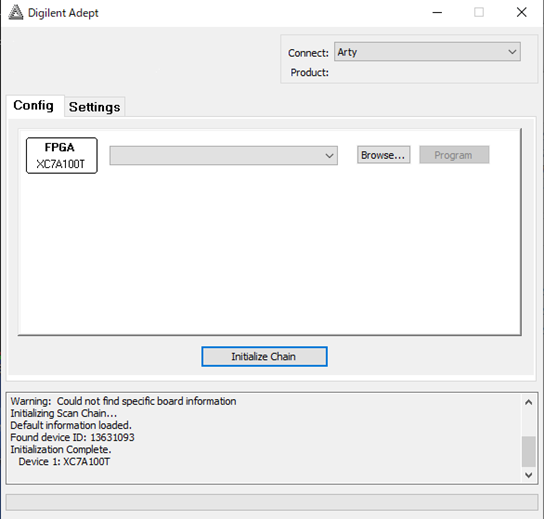Screen dimensions: 544x519
Task: Click the disabled Program button
Action: [x=454, y=155]
